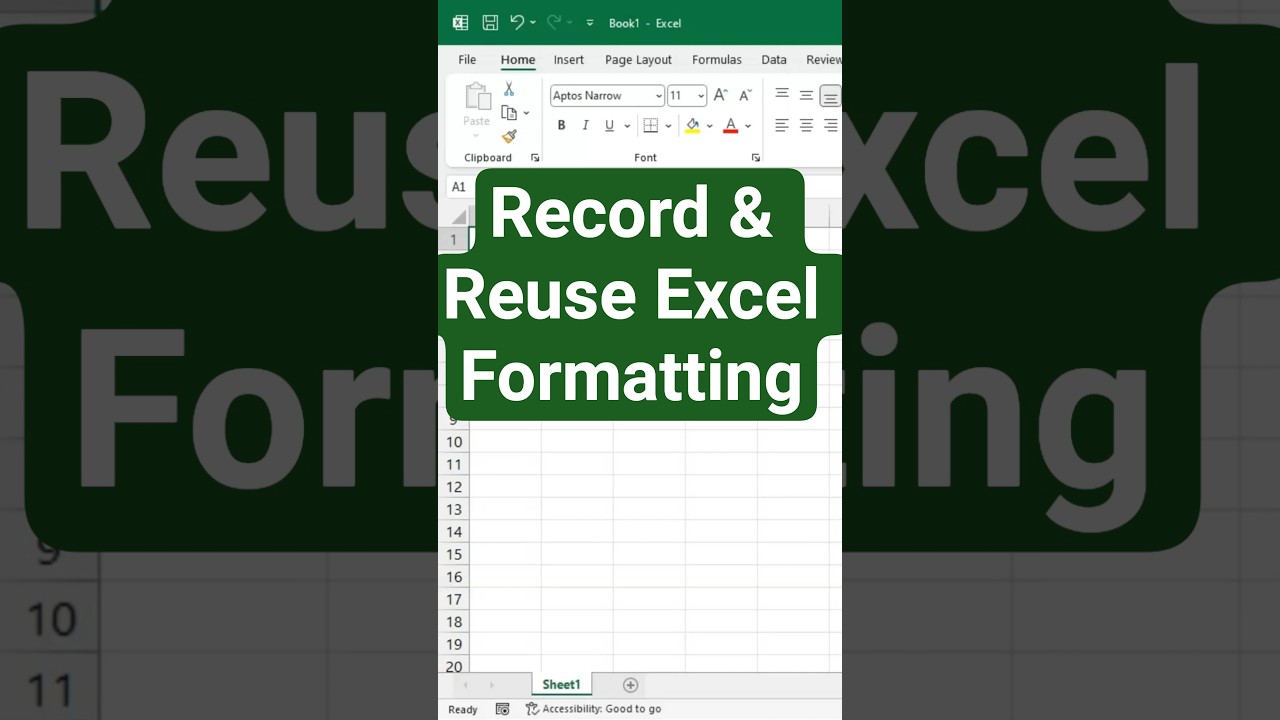Select Align Right icon
This screenshot has height=720, width=1280.
coord(830,126)
